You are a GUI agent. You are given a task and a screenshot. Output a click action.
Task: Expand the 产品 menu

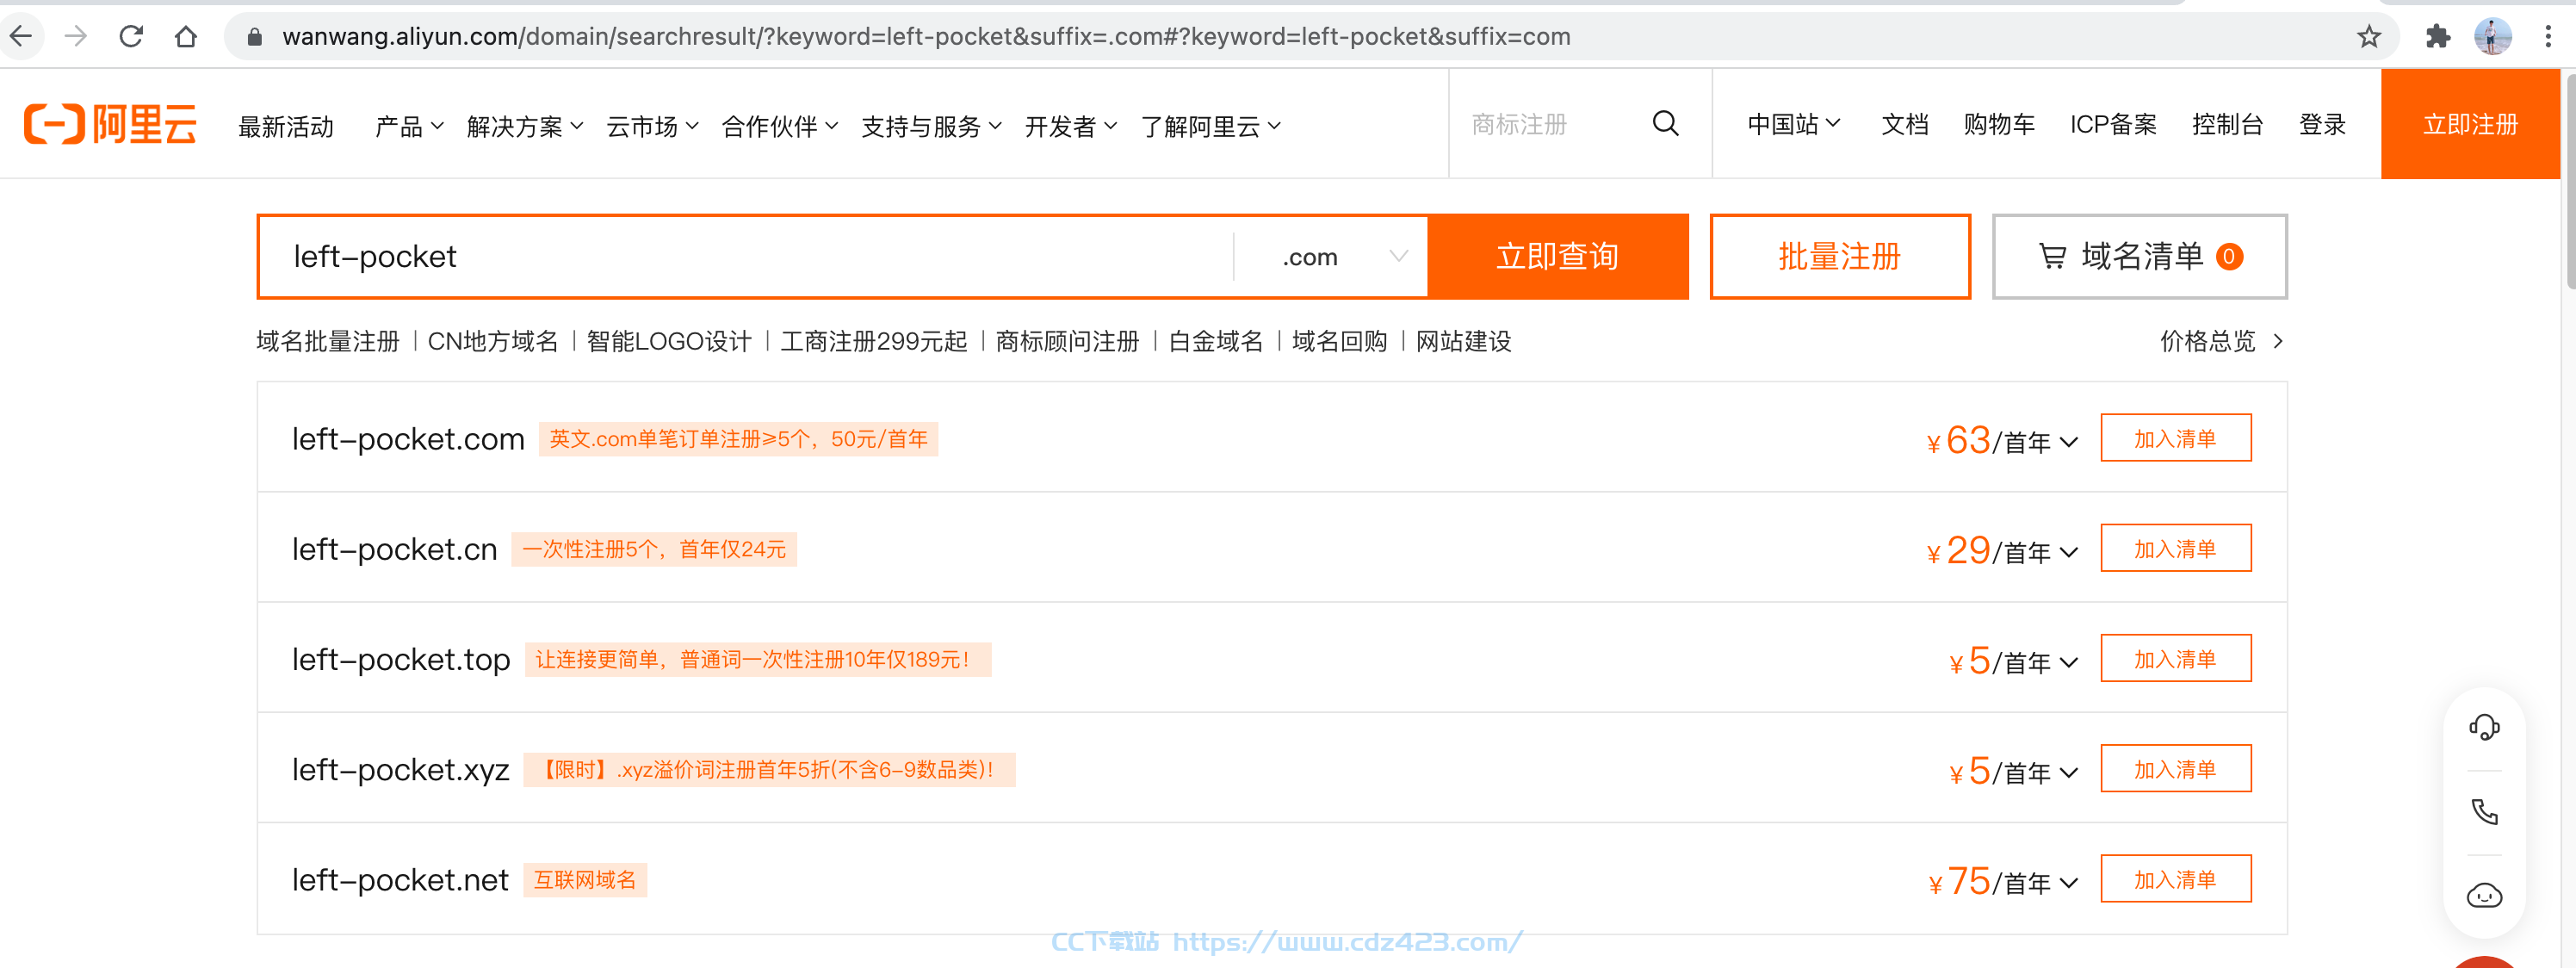coord(409,127)
